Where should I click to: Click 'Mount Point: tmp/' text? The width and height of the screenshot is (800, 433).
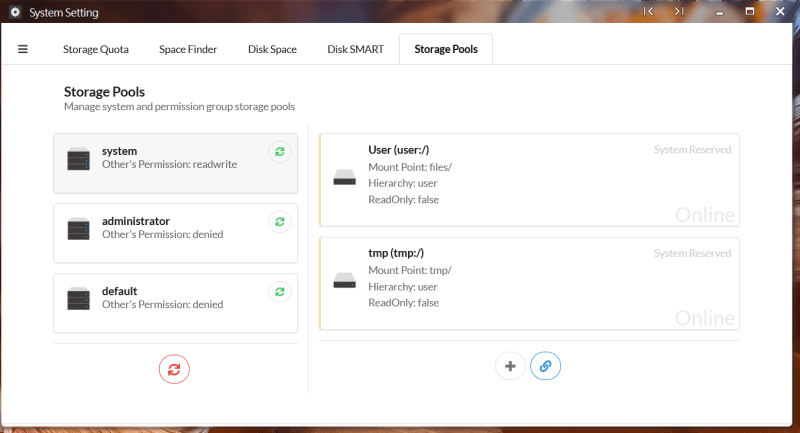coord(410,270)
